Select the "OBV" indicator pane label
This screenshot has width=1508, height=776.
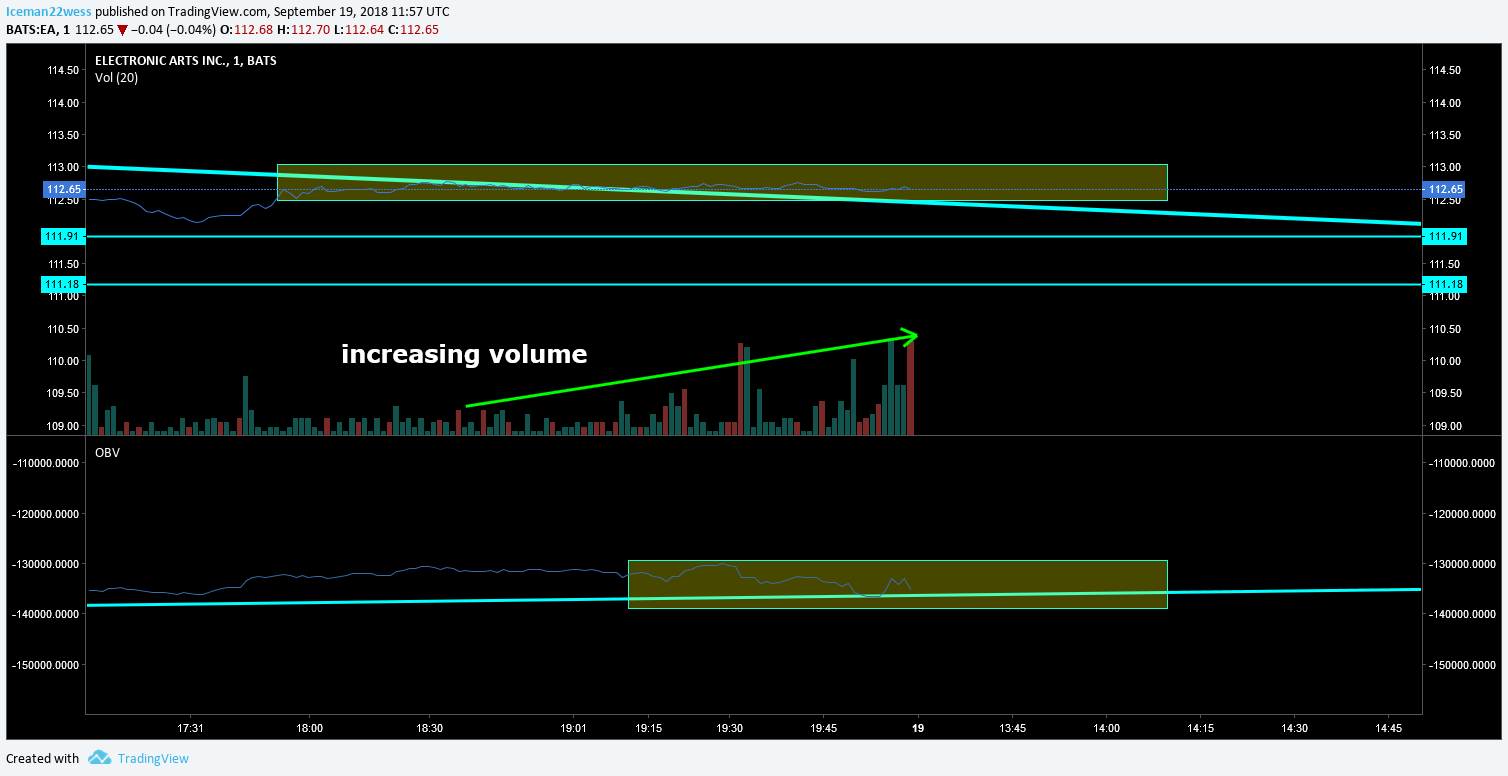(107, 453)
